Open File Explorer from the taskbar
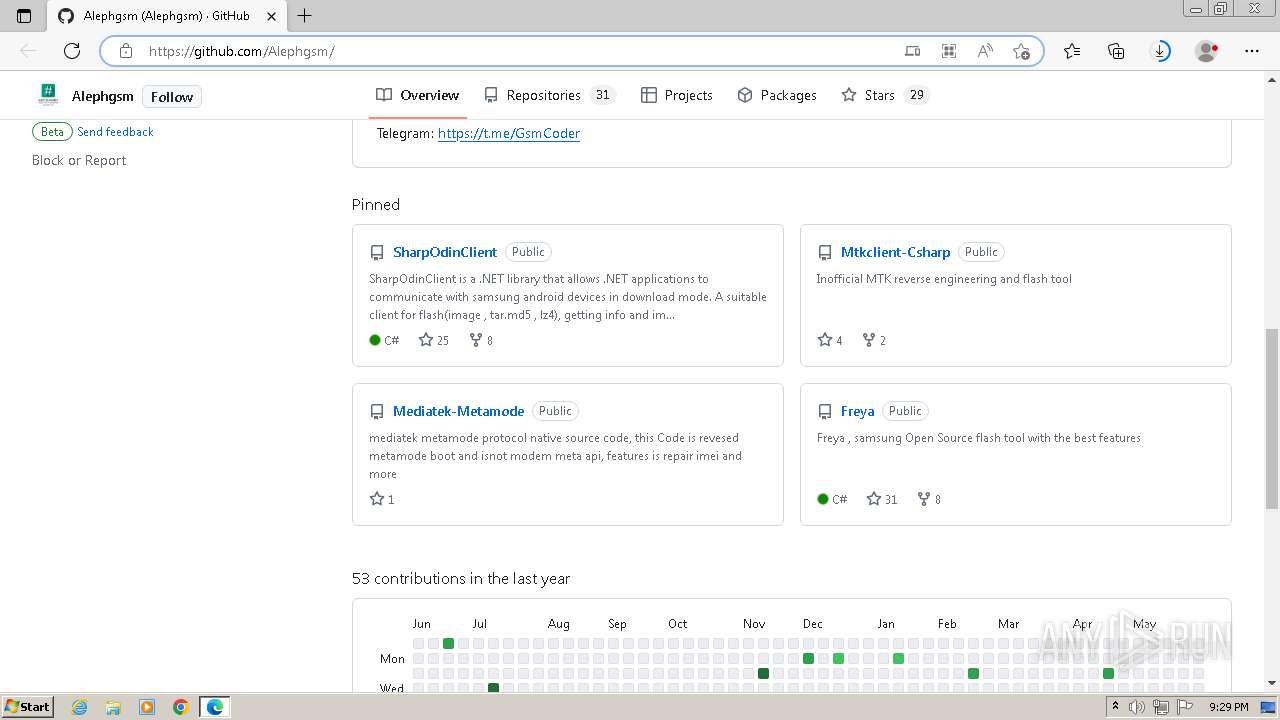 click(113, 707)
